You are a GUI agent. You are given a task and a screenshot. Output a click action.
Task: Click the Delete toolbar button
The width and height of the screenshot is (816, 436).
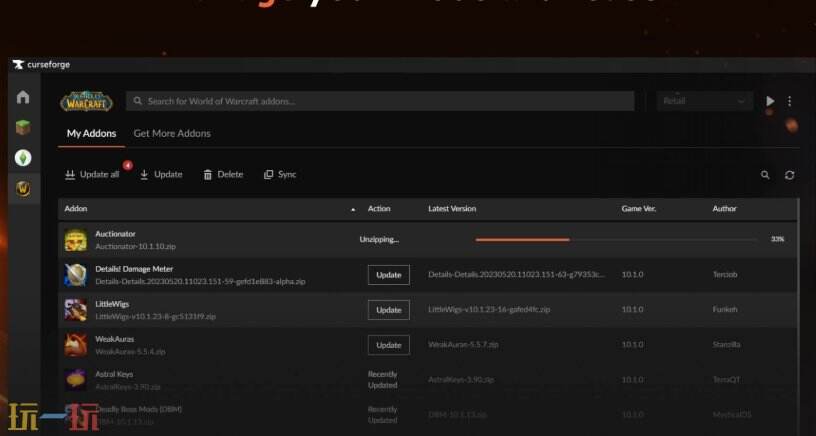pyautogui.click(x=223, y=174)
